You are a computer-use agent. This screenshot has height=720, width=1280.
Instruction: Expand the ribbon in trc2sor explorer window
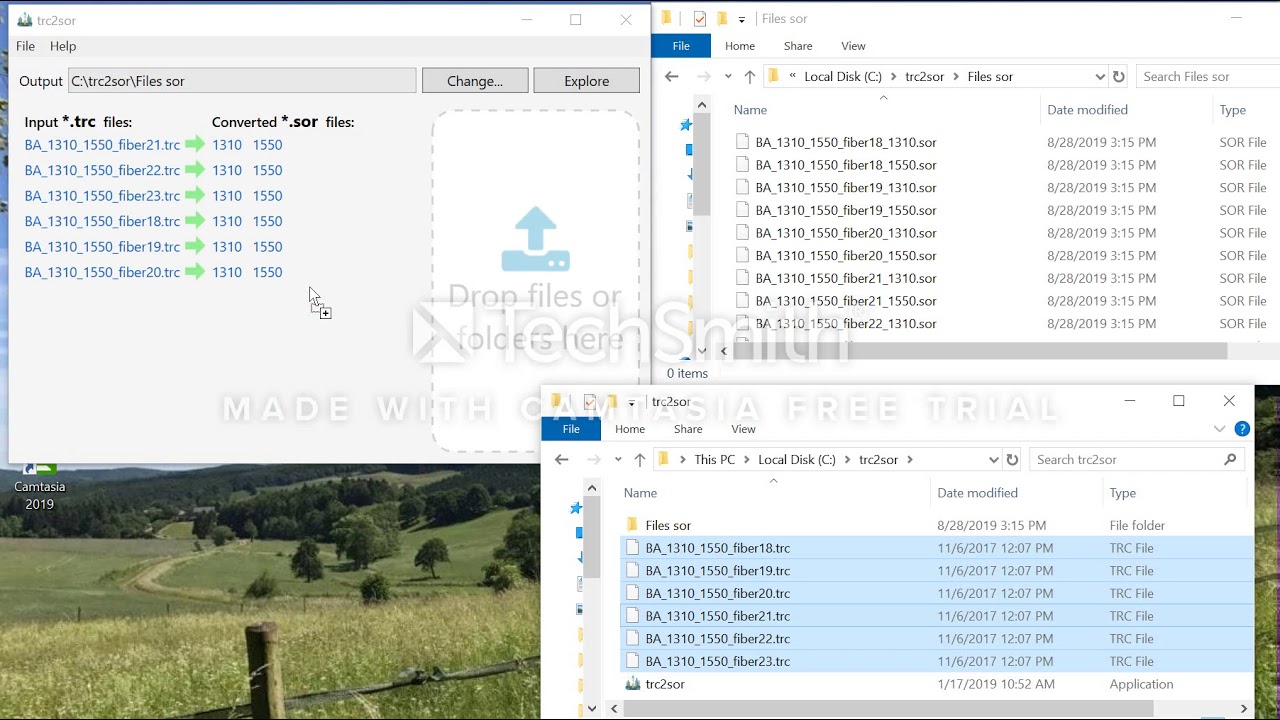[x=1219, y=429]
